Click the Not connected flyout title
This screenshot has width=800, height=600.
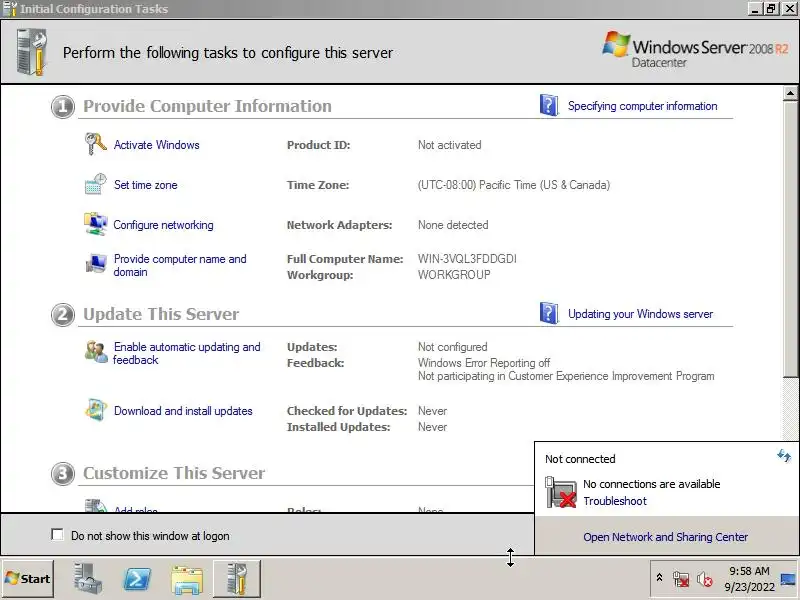[x=580, y=459]
